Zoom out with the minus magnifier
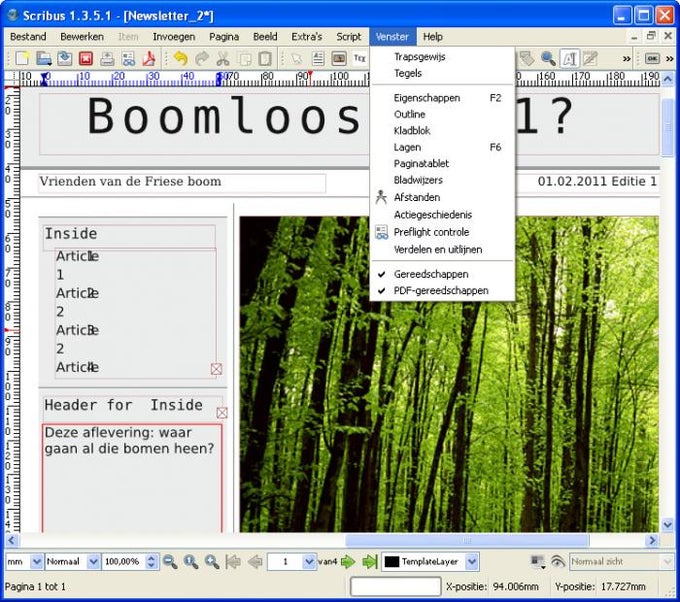Screen dimensions: 680x602 pyautogui.click(x=170, y=561)
